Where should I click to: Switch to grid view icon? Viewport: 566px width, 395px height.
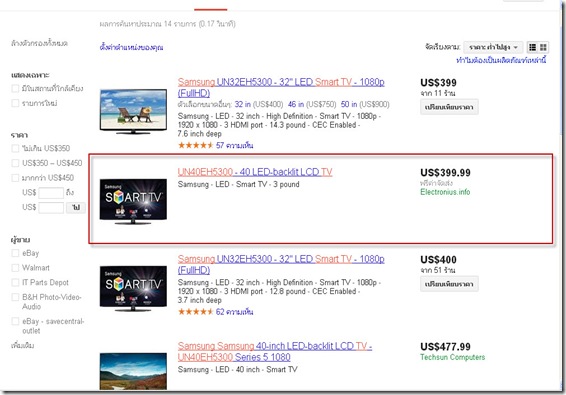(543, 47)
